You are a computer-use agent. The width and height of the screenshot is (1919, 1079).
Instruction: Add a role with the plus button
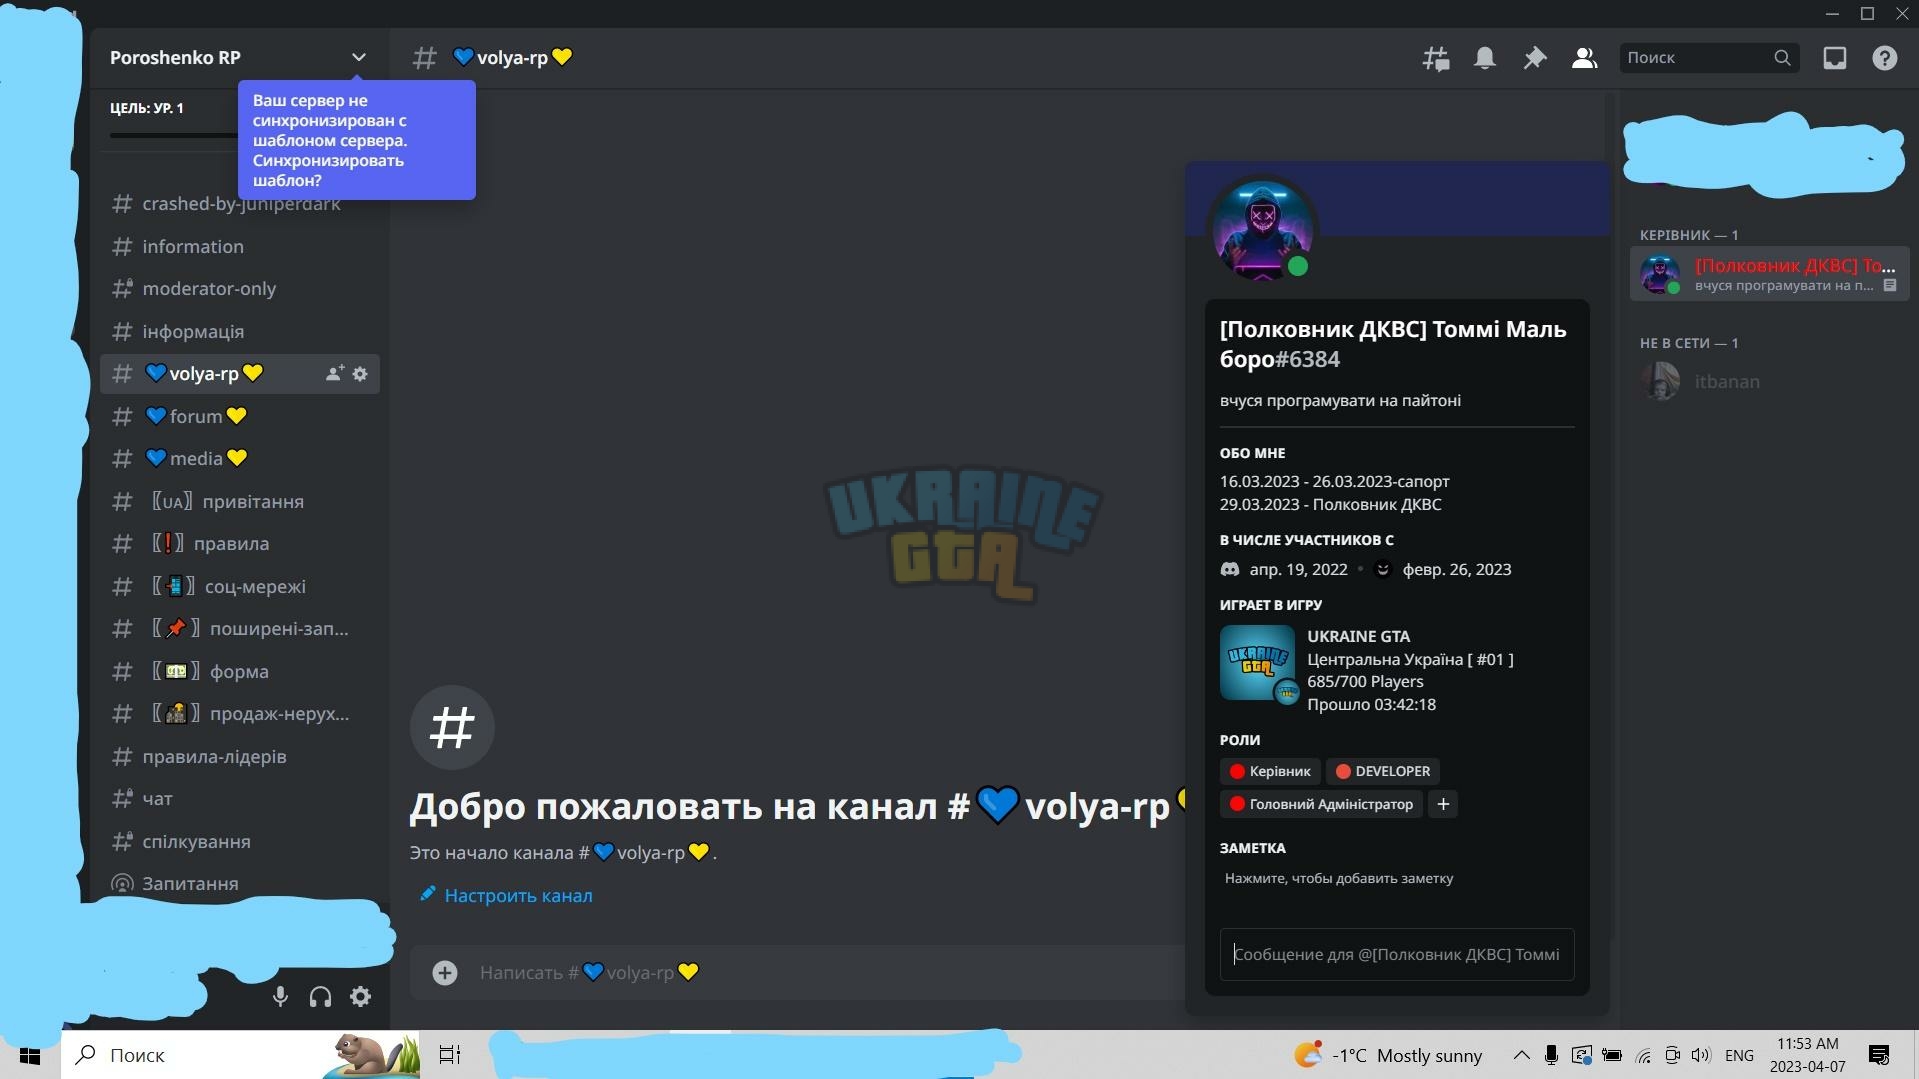click(1443, 804)
